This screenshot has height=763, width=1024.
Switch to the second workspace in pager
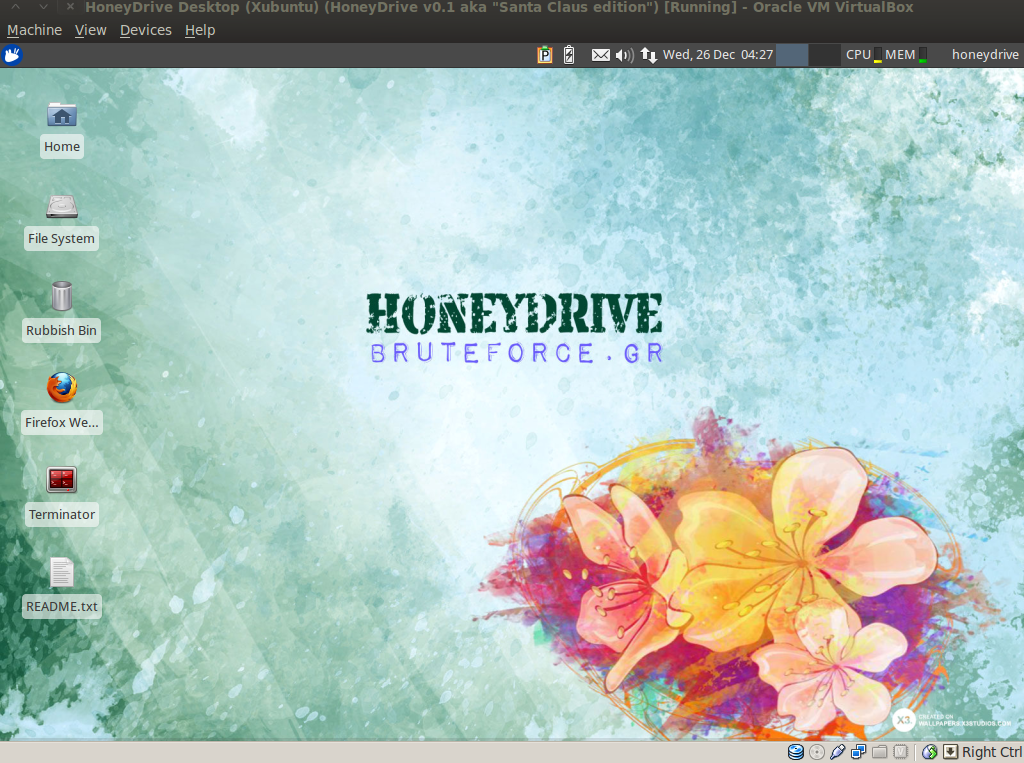point(824,55)
